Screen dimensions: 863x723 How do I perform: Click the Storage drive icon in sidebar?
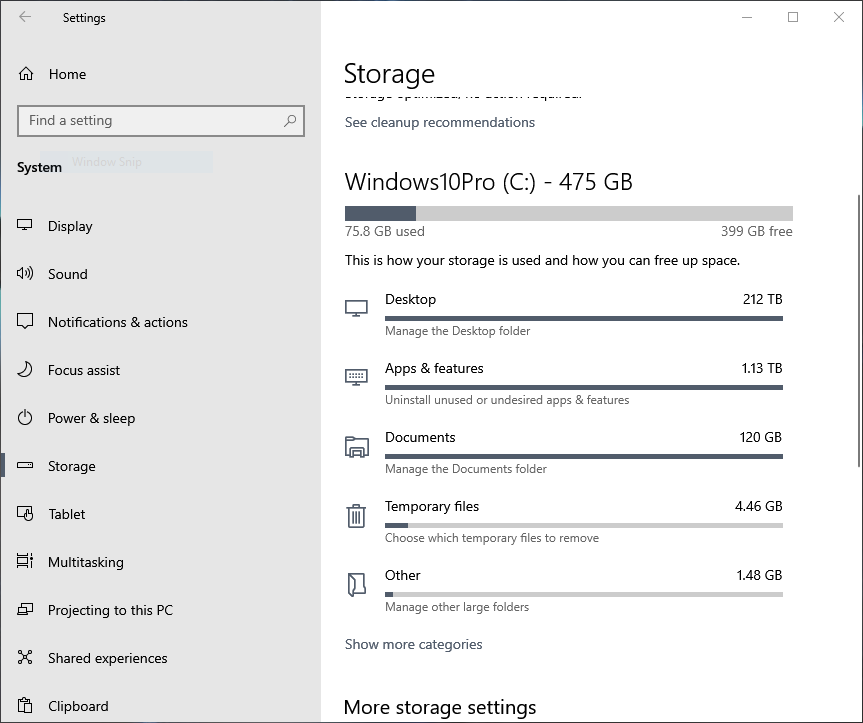25,465
